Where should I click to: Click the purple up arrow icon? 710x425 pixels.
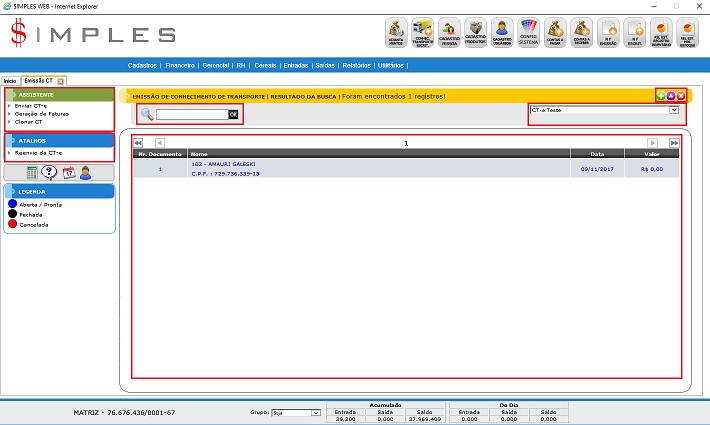(x=671, y=96)
